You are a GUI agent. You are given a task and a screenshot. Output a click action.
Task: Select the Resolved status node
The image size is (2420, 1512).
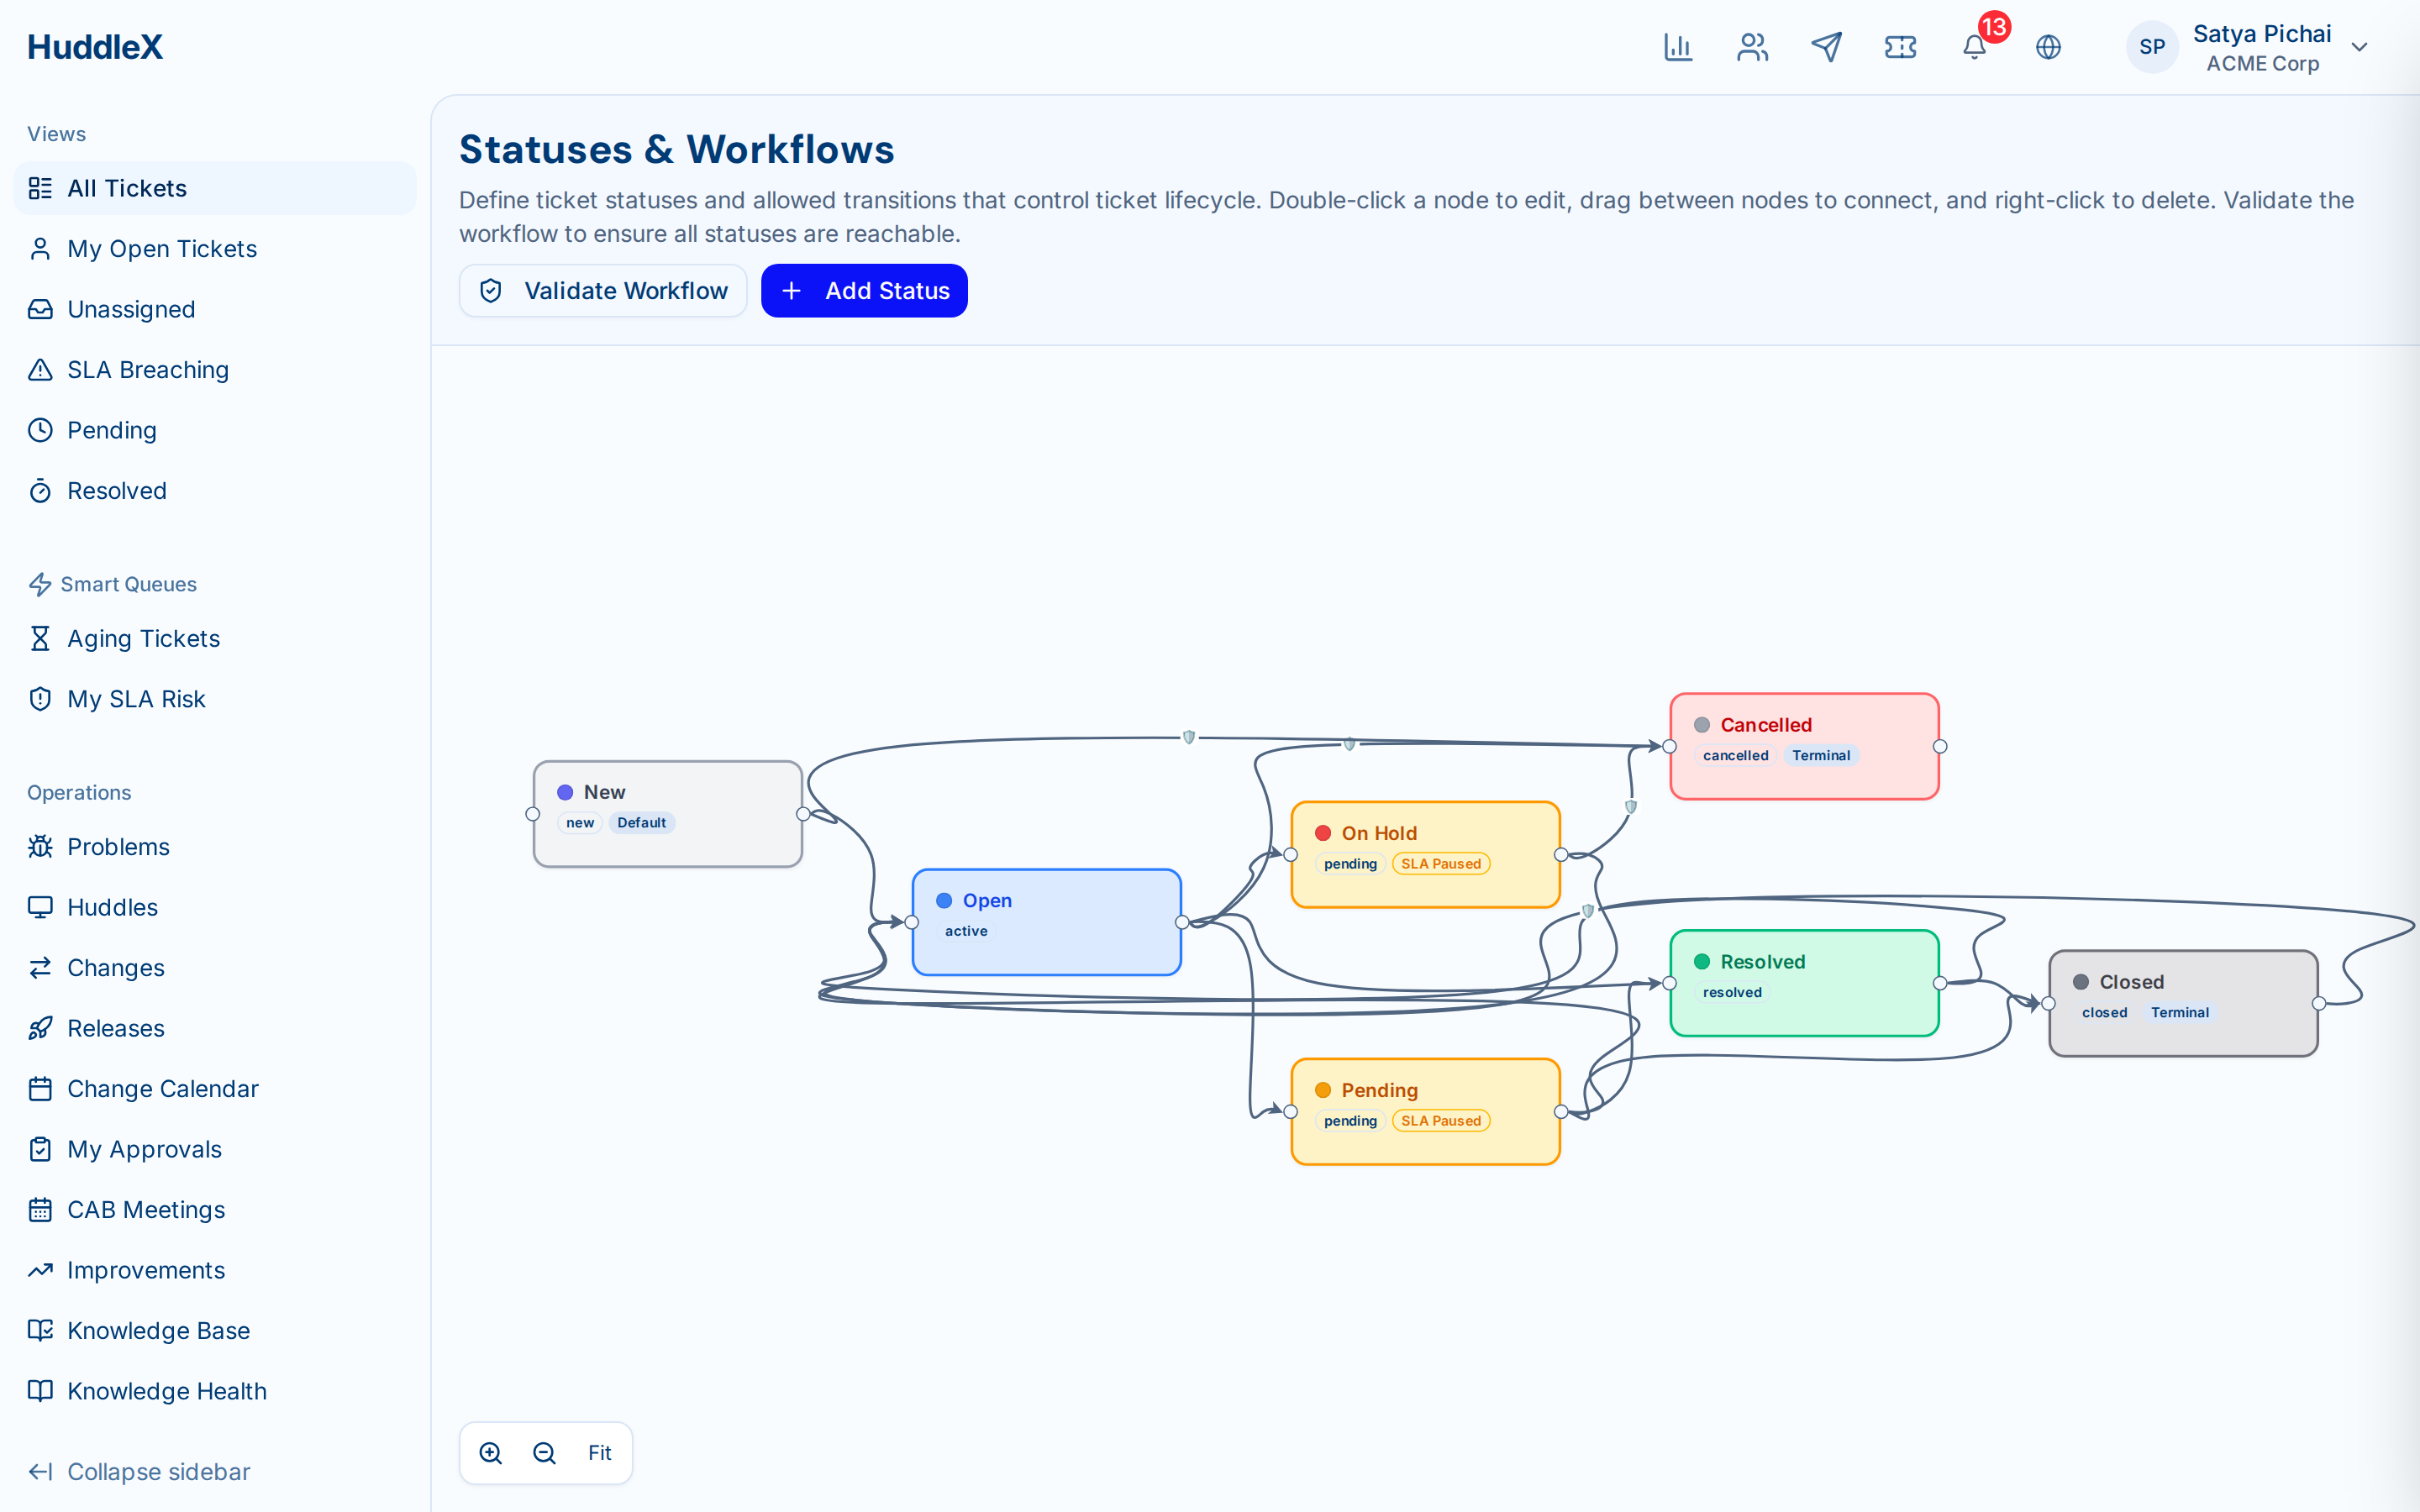coord(1805,983)
